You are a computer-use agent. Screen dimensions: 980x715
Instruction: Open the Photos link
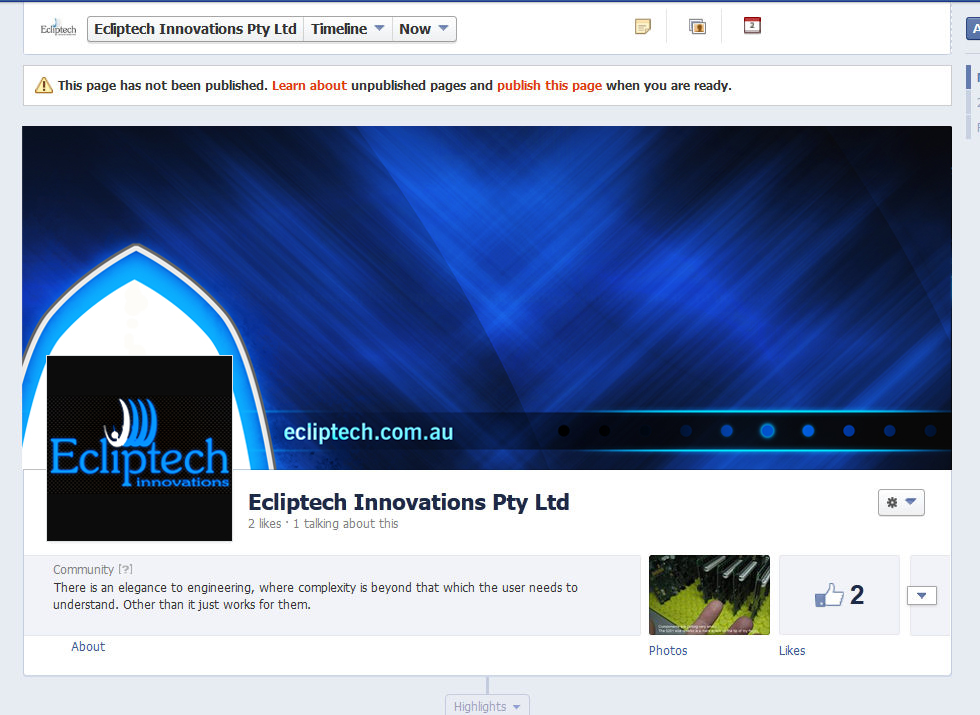point(668,651)
